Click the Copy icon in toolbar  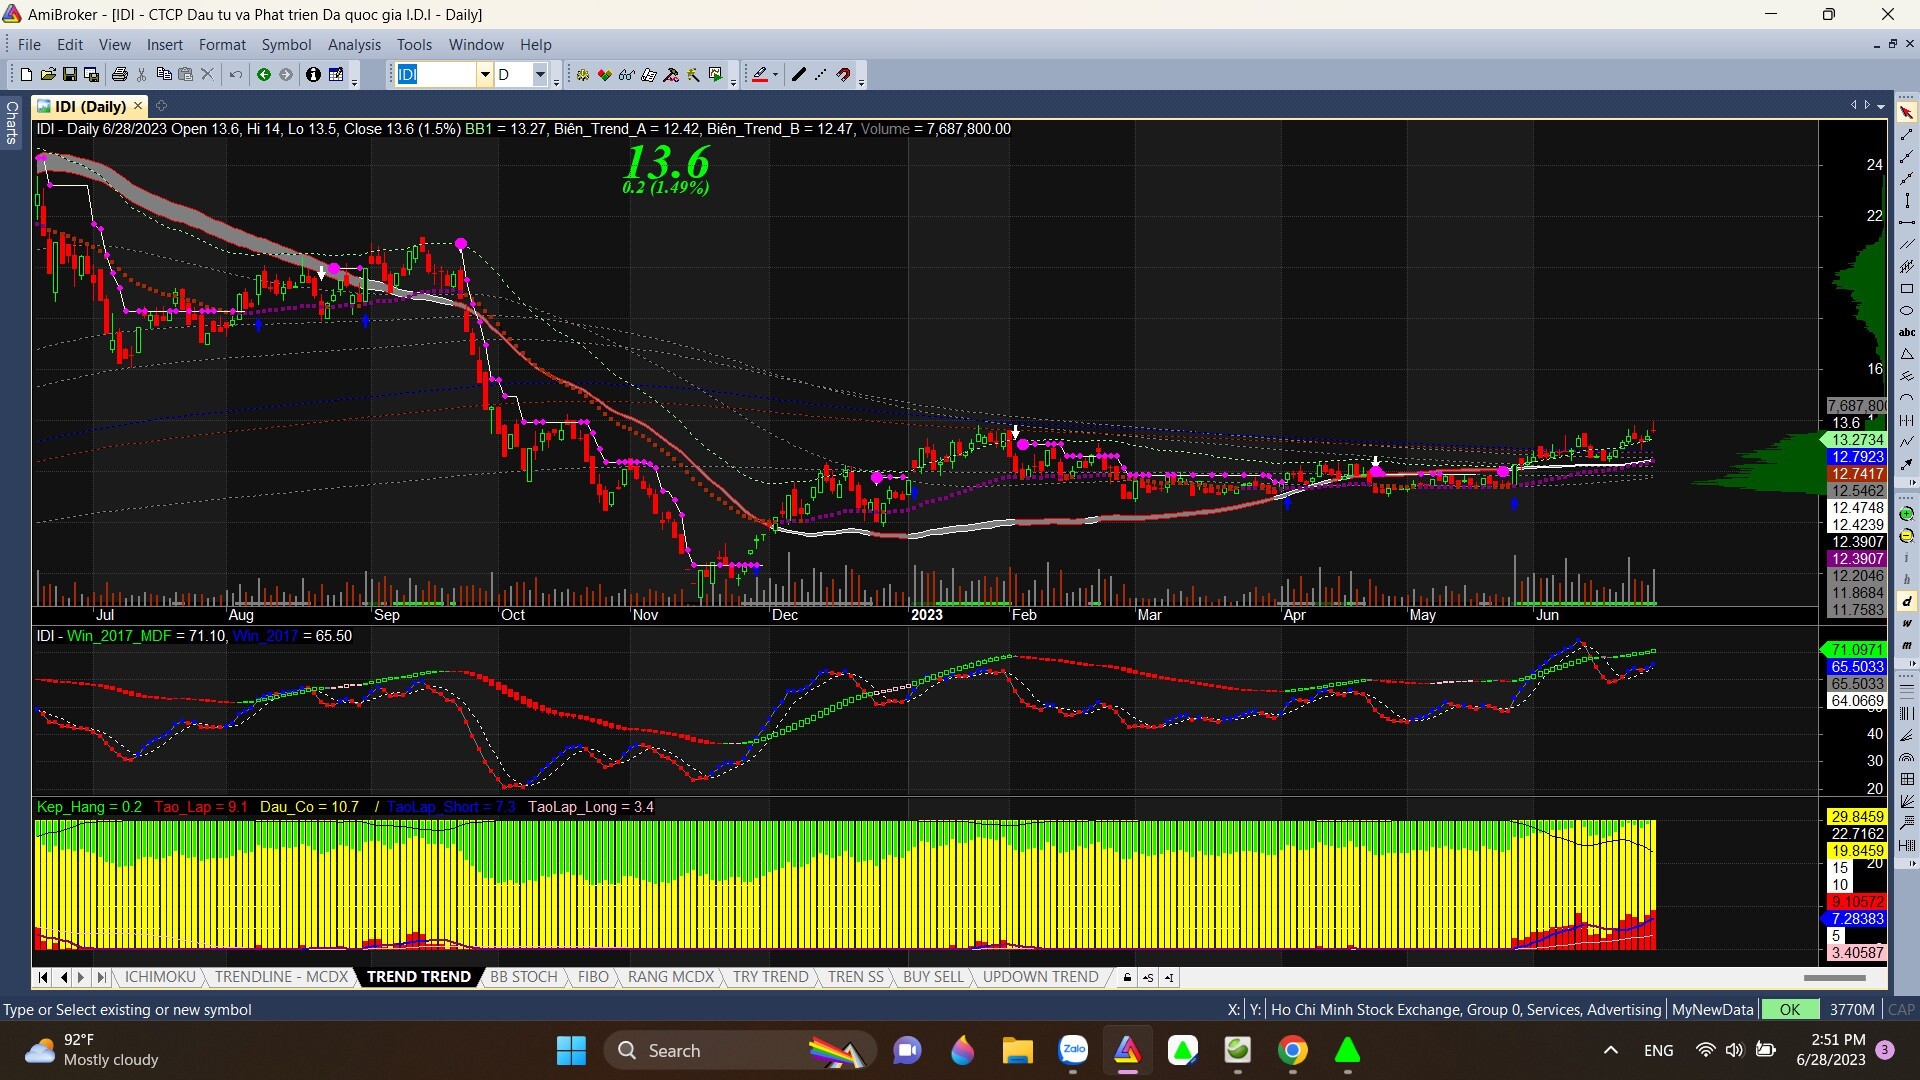tap(164, 74)
